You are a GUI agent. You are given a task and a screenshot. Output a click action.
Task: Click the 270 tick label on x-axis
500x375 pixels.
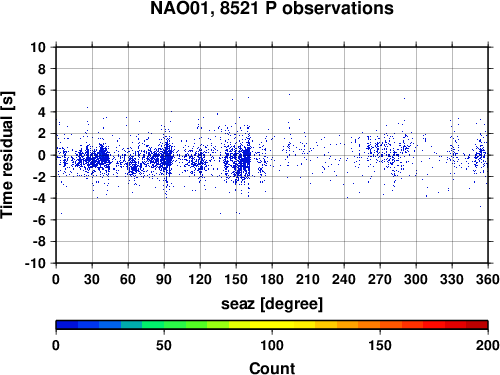tap(380, 279)
